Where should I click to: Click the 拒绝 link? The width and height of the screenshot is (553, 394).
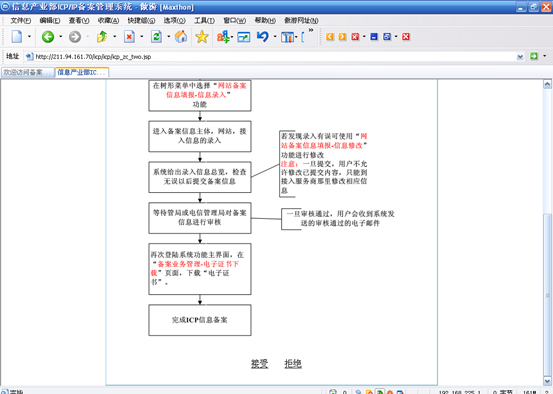point(293,364)
